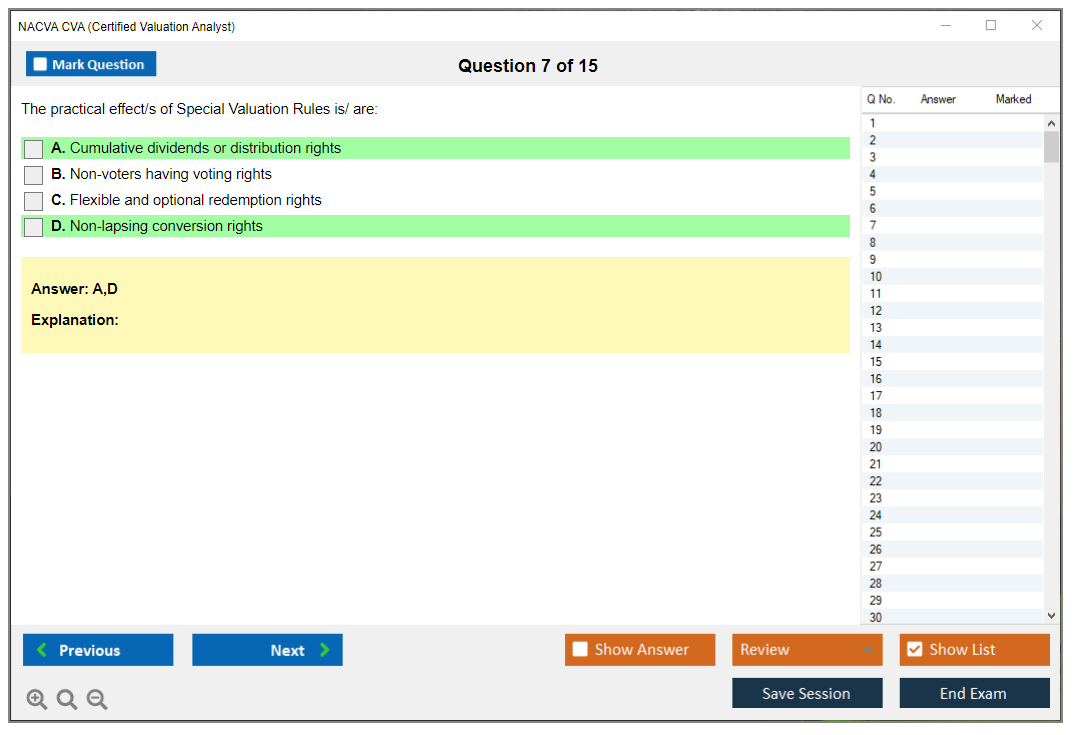Image resolution: width=1075 pixels, height=735 pixels.
Task: Maximize the exam window
Action: 991,26
